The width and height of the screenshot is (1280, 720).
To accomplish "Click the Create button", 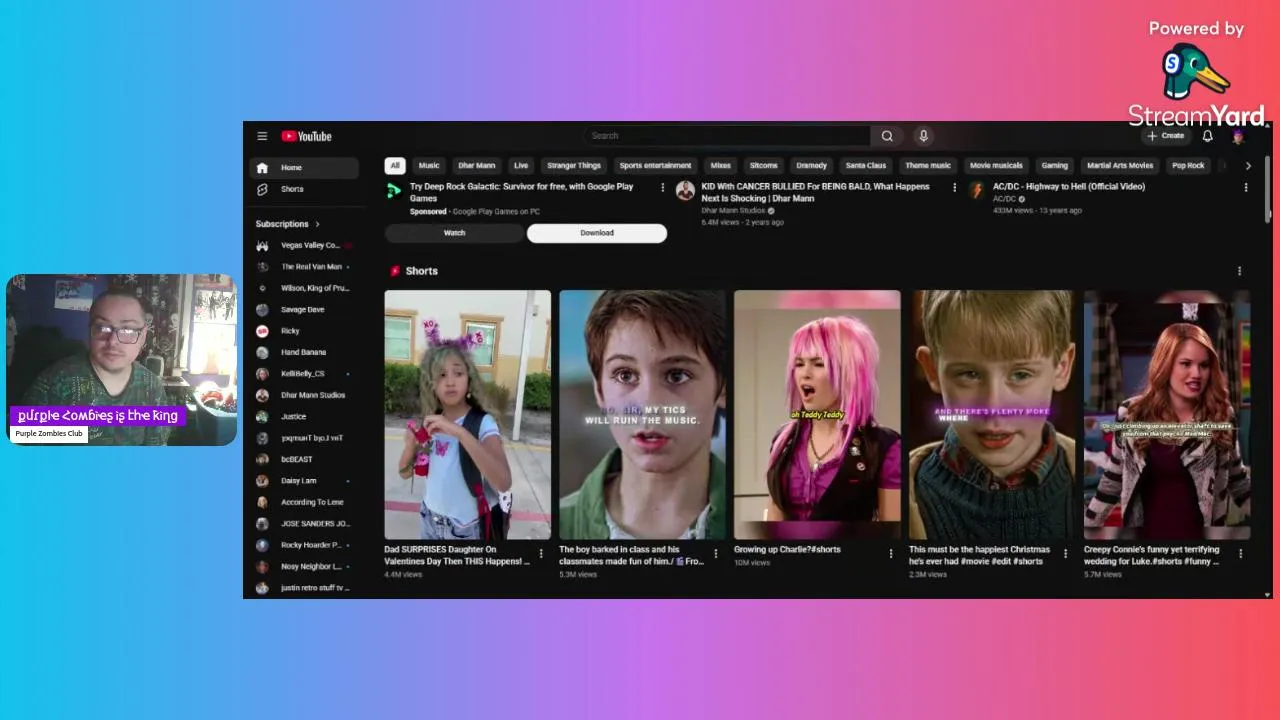I will [x=1166, y=136].
